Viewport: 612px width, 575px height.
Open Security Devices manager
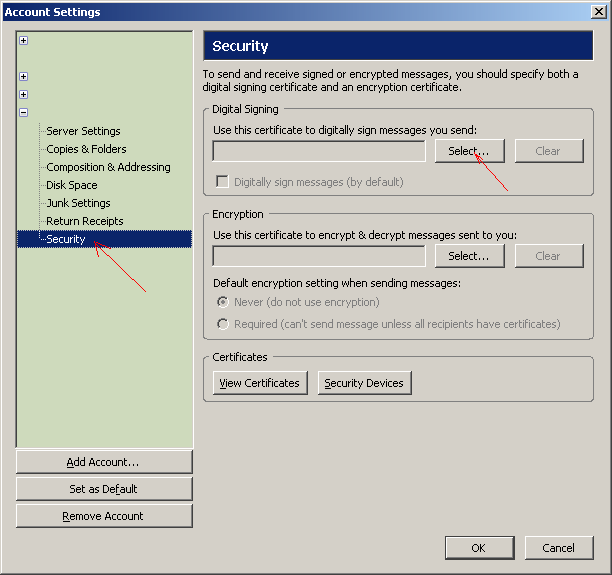364,383
